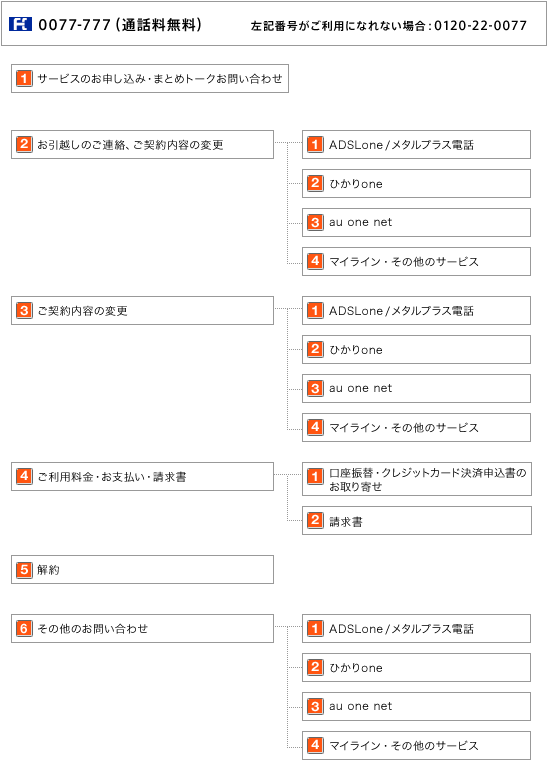Click the alternate number 0120-22-0077
Viewport: 547px width, 761px height.
481,25
